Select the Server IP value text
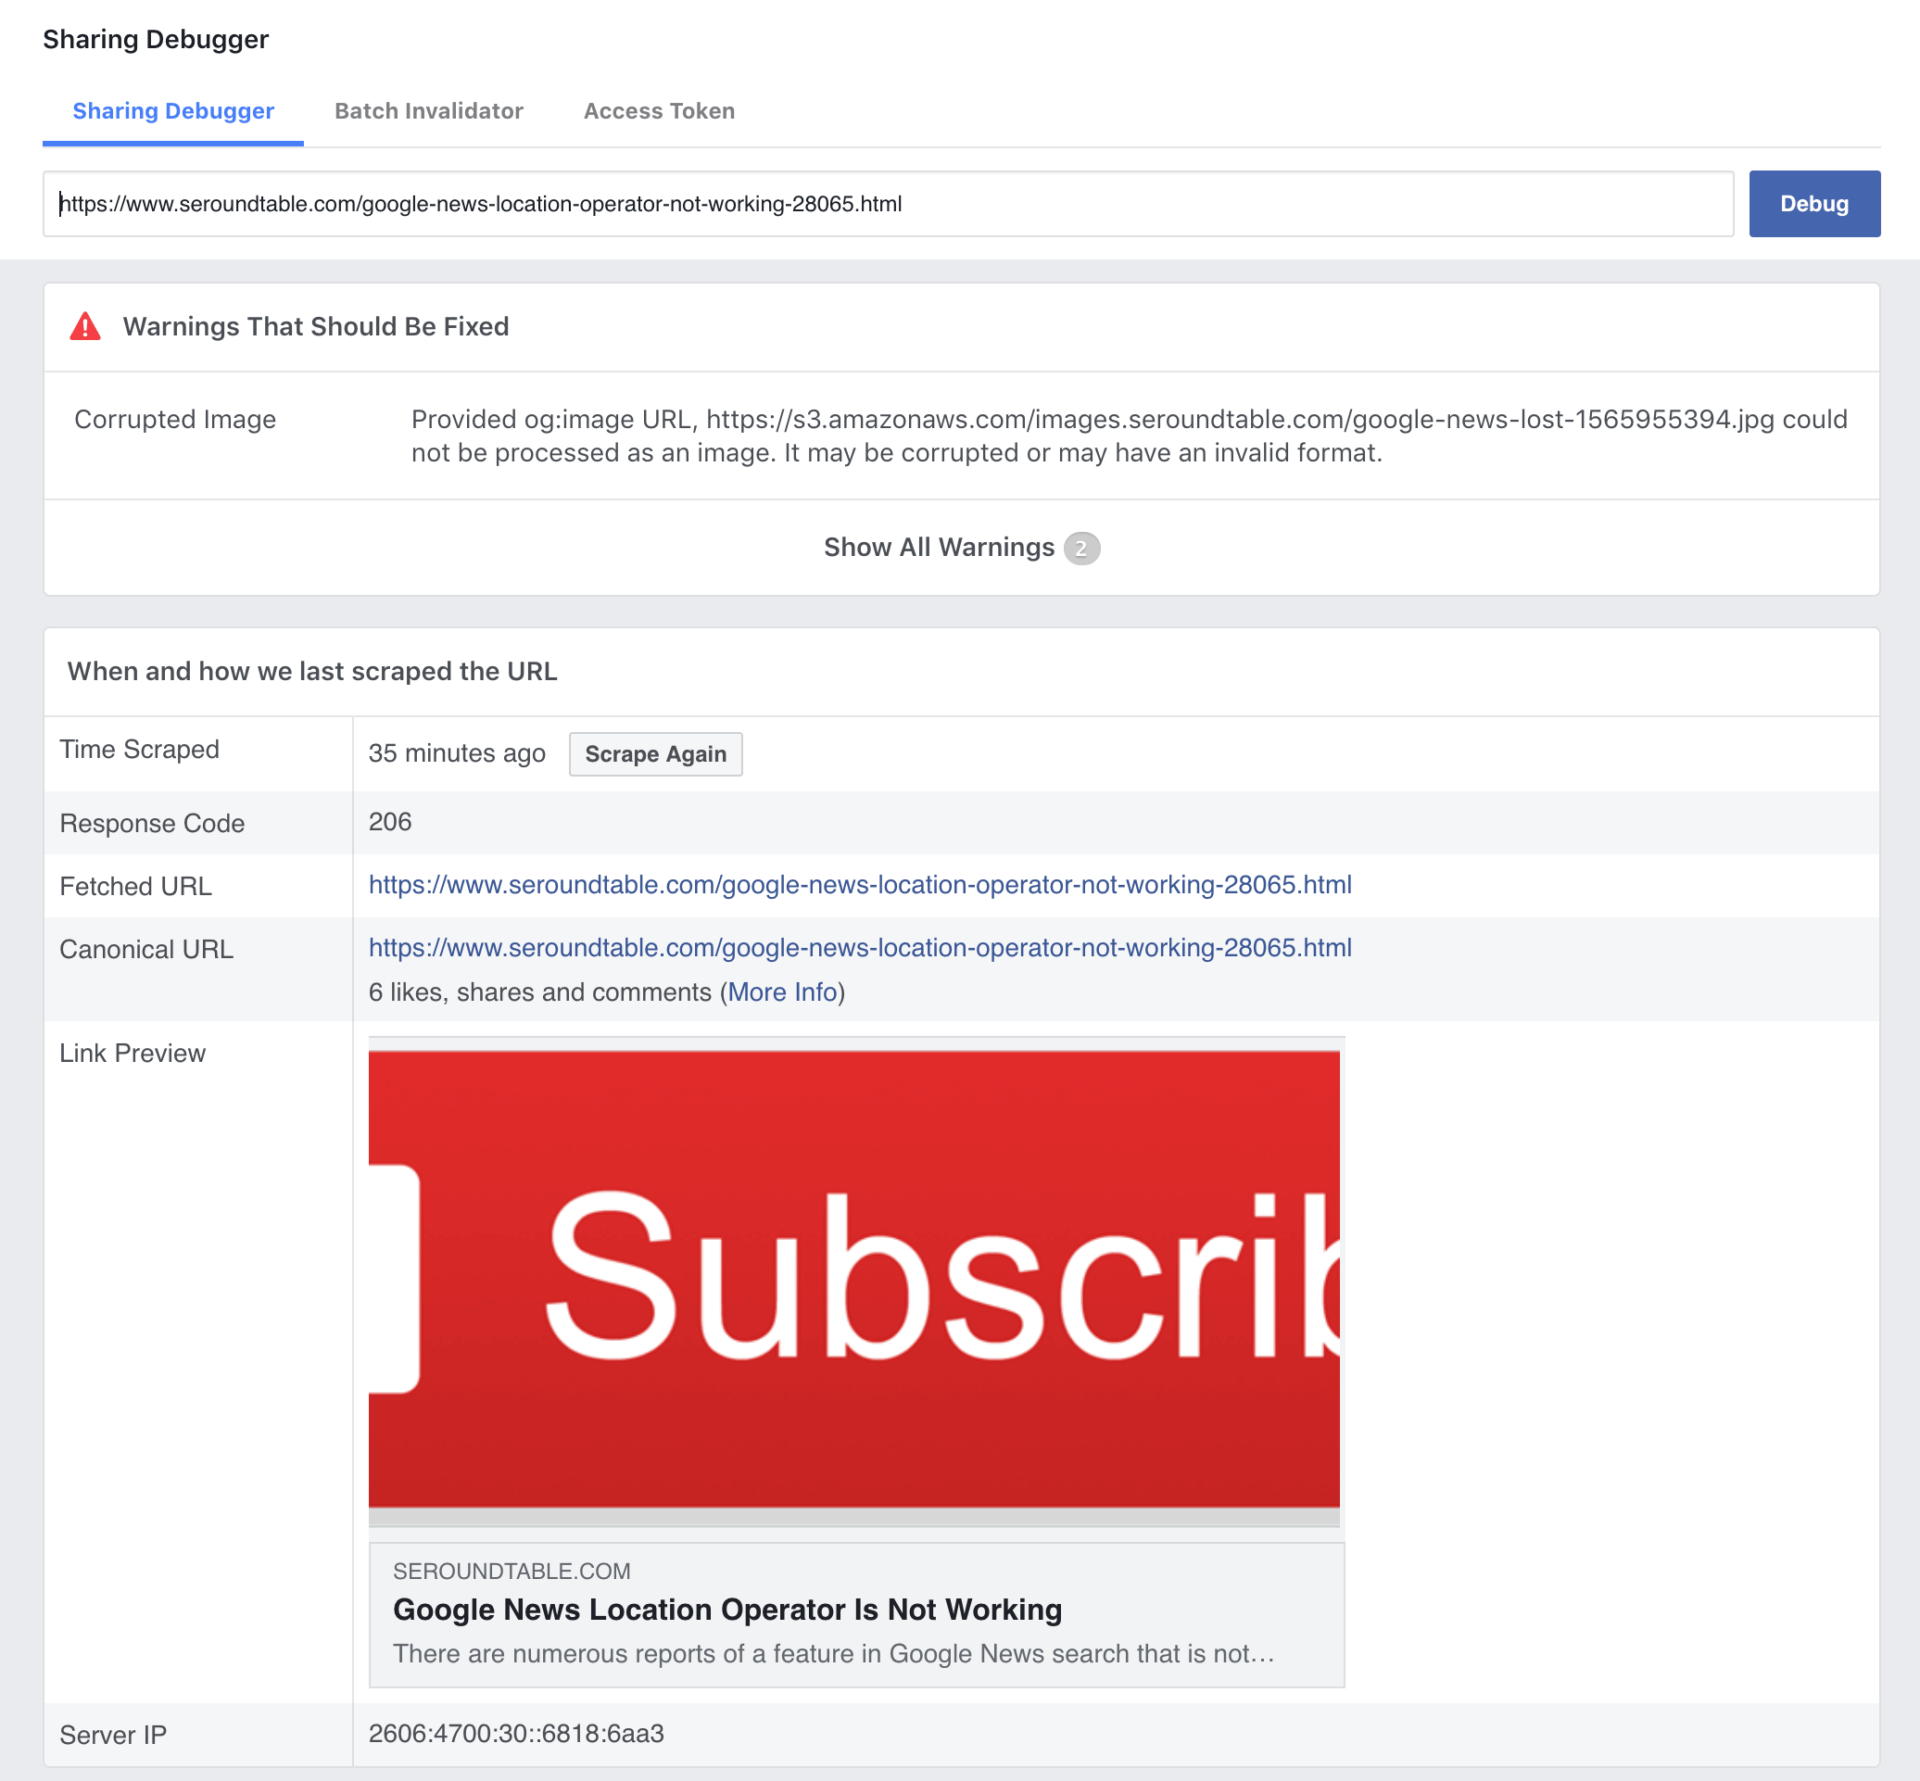This screenshot has width=1920, height=1781. 516,1734
